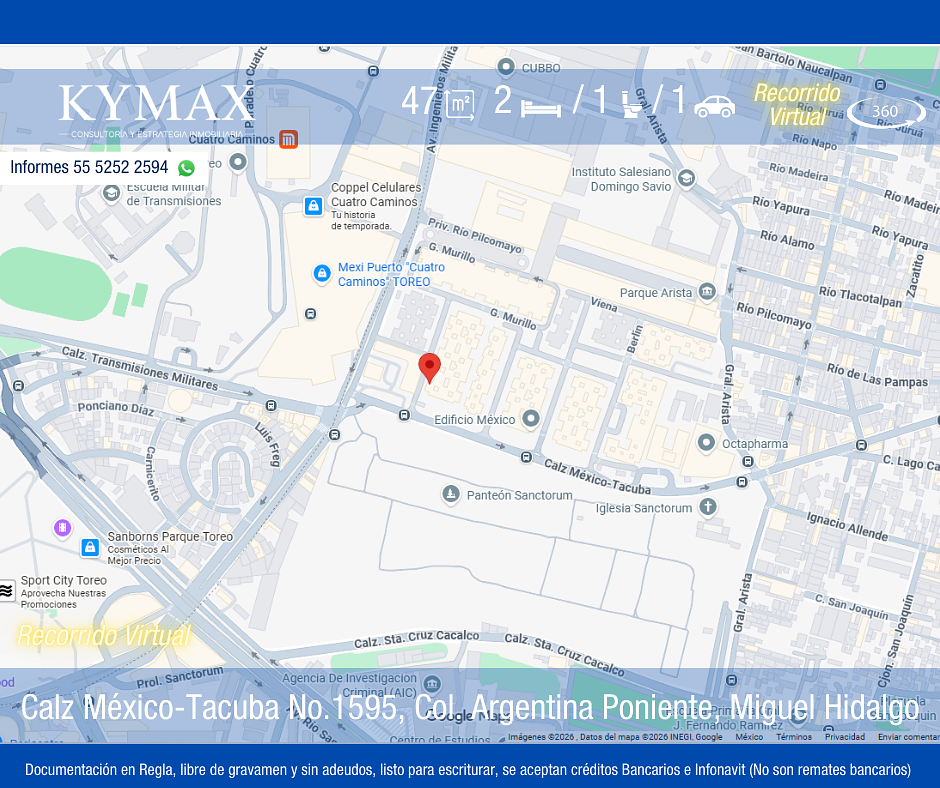This screenshot has width=940, height=788.
Task: Open the WhatsApp icon beside Informes
Action: tap(186, 168)
